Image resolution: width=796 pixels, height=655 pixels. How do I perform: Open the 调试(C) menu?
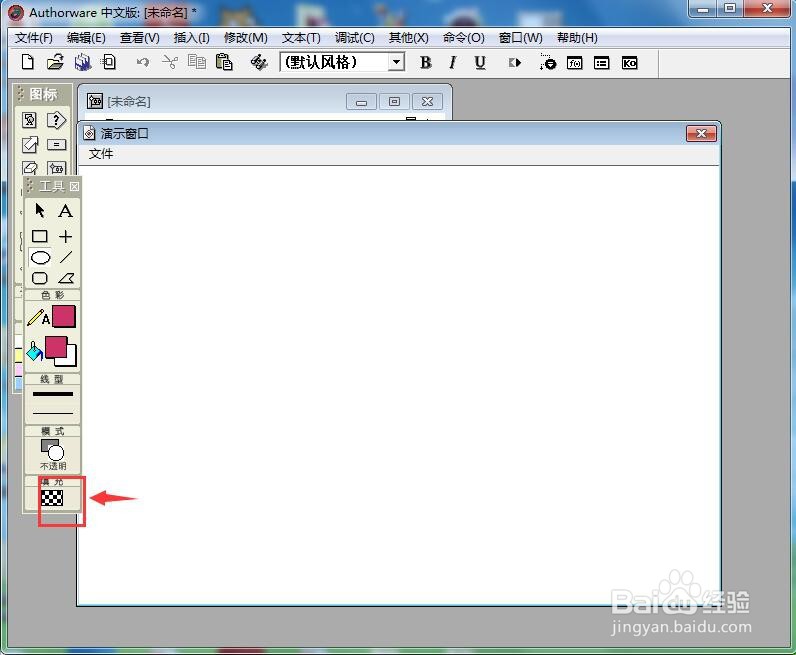[354, 38]
